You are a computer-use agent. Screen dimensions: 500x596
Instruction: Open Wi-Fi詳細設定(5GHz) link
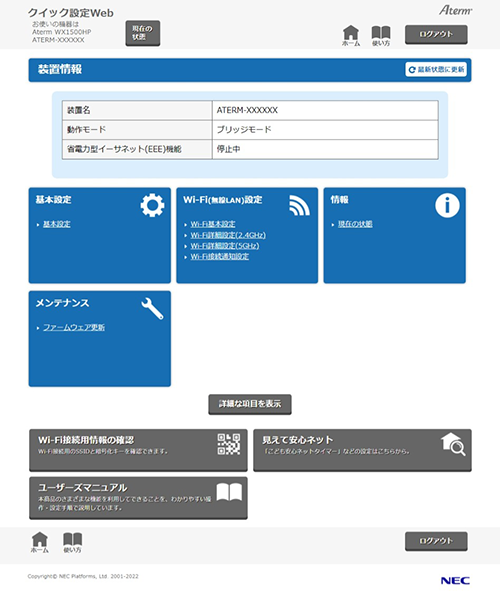click(x=225, y=246)
